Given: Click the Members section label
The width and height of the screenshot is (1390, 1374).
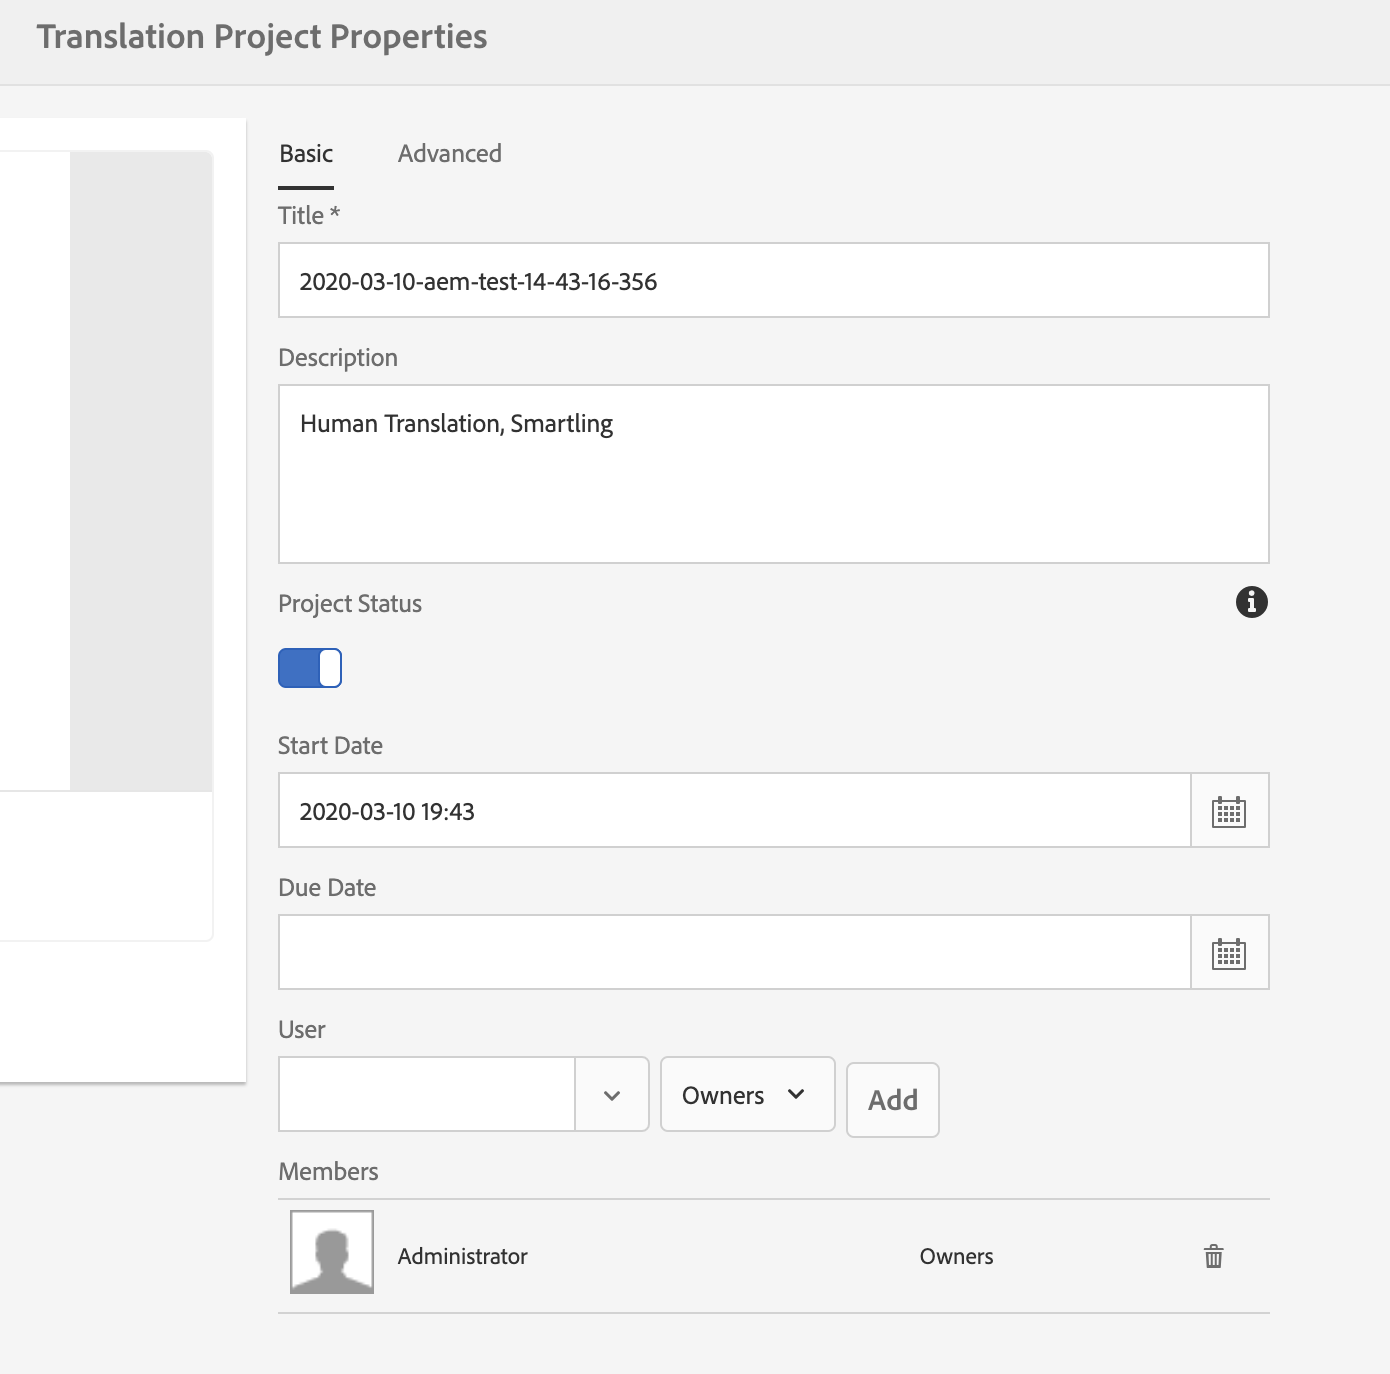Looking at the screenshot, I should point(328,1171).
